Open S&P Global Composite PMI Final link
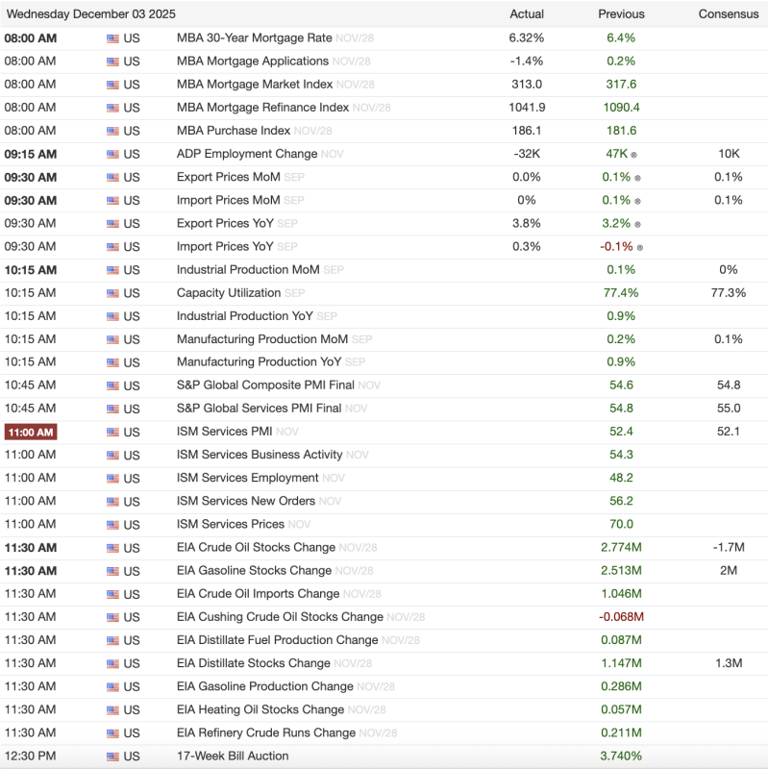The height and width of the screenshot is (769, 768). click(x=265, y=385)
